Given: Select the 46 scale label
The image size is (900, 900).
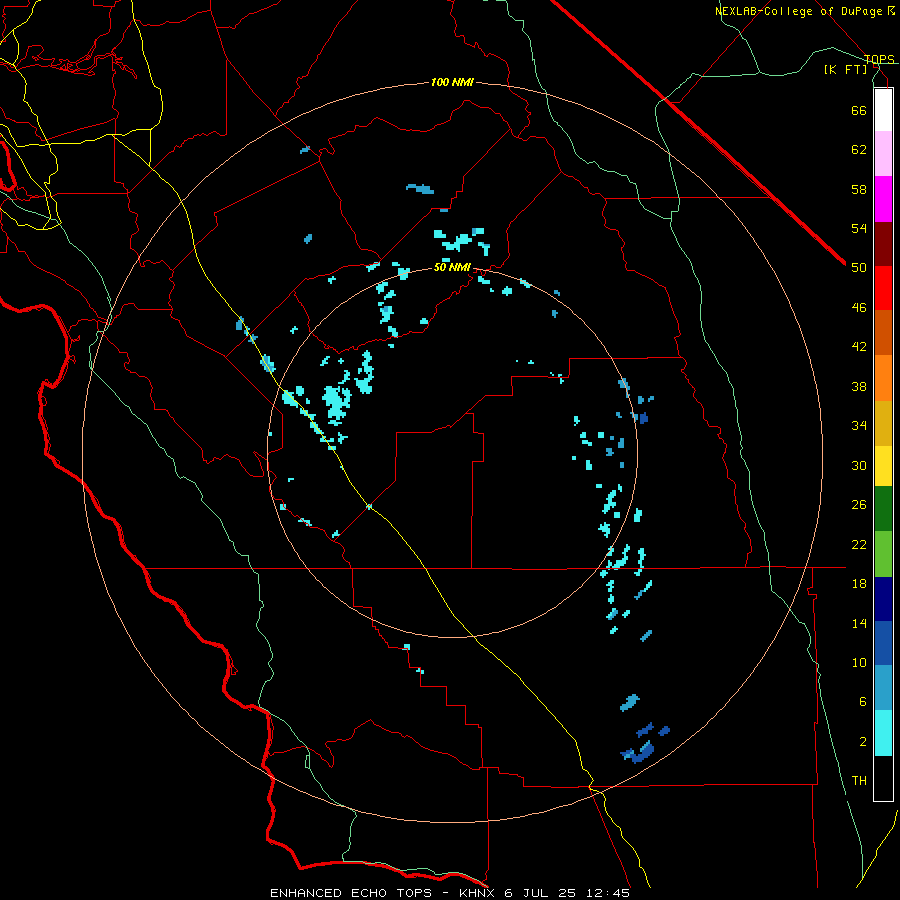Looking at the screenshot, I should [859, 308].
